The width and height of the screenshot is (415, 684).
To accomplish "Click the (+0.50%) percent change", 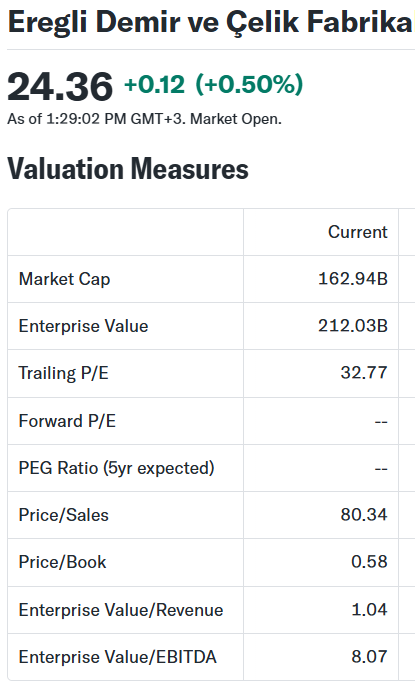I will tap(249, 84).
